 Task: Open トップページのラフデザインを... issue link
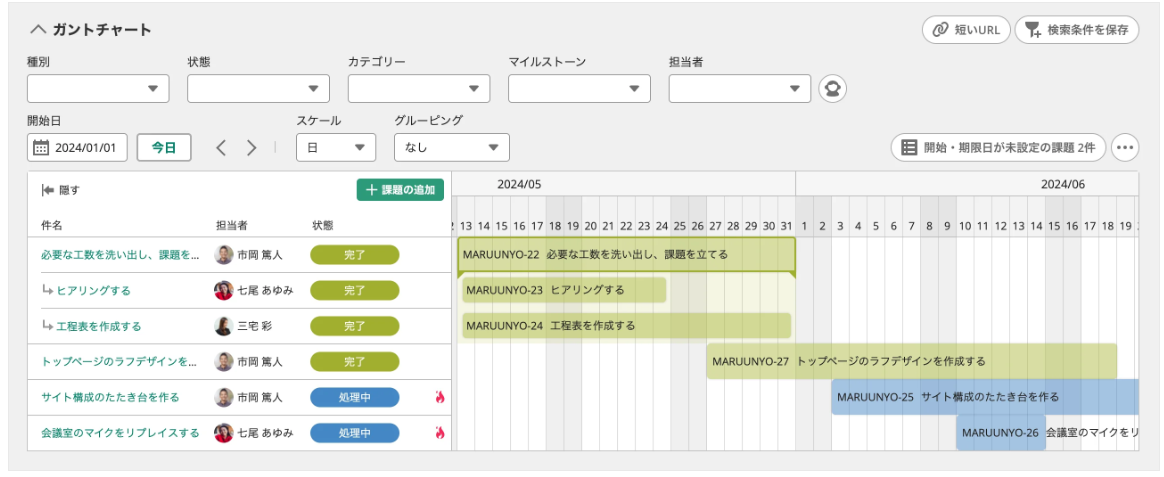[x=118, y=361]
